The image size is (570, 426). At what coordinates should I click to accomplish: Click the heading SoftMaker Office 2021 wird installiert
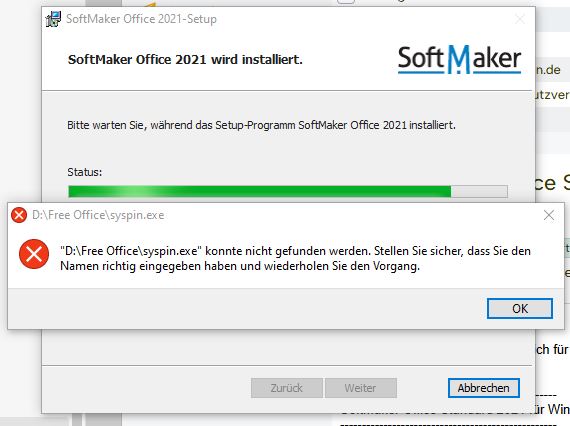(185, 59)
